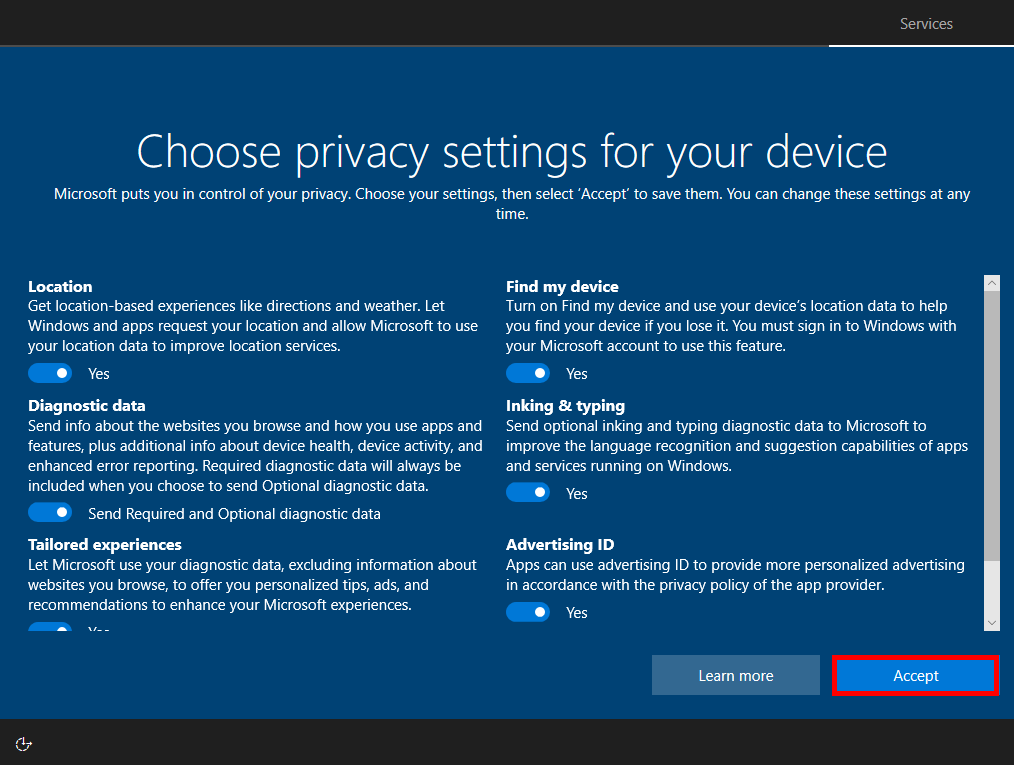Toggle the Tailored experiences switch
Viewport: 1014px width, 765px height.
coord(50,628)
